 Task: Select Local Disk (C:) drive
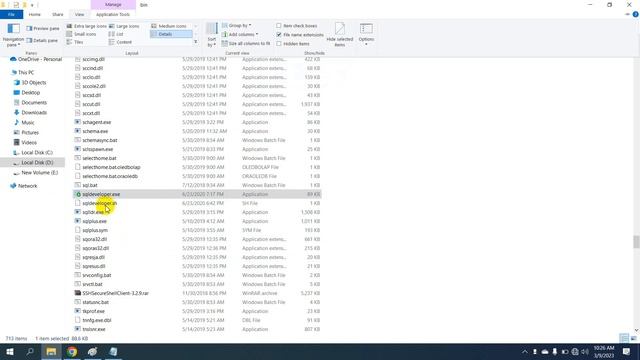coord(33,153)
